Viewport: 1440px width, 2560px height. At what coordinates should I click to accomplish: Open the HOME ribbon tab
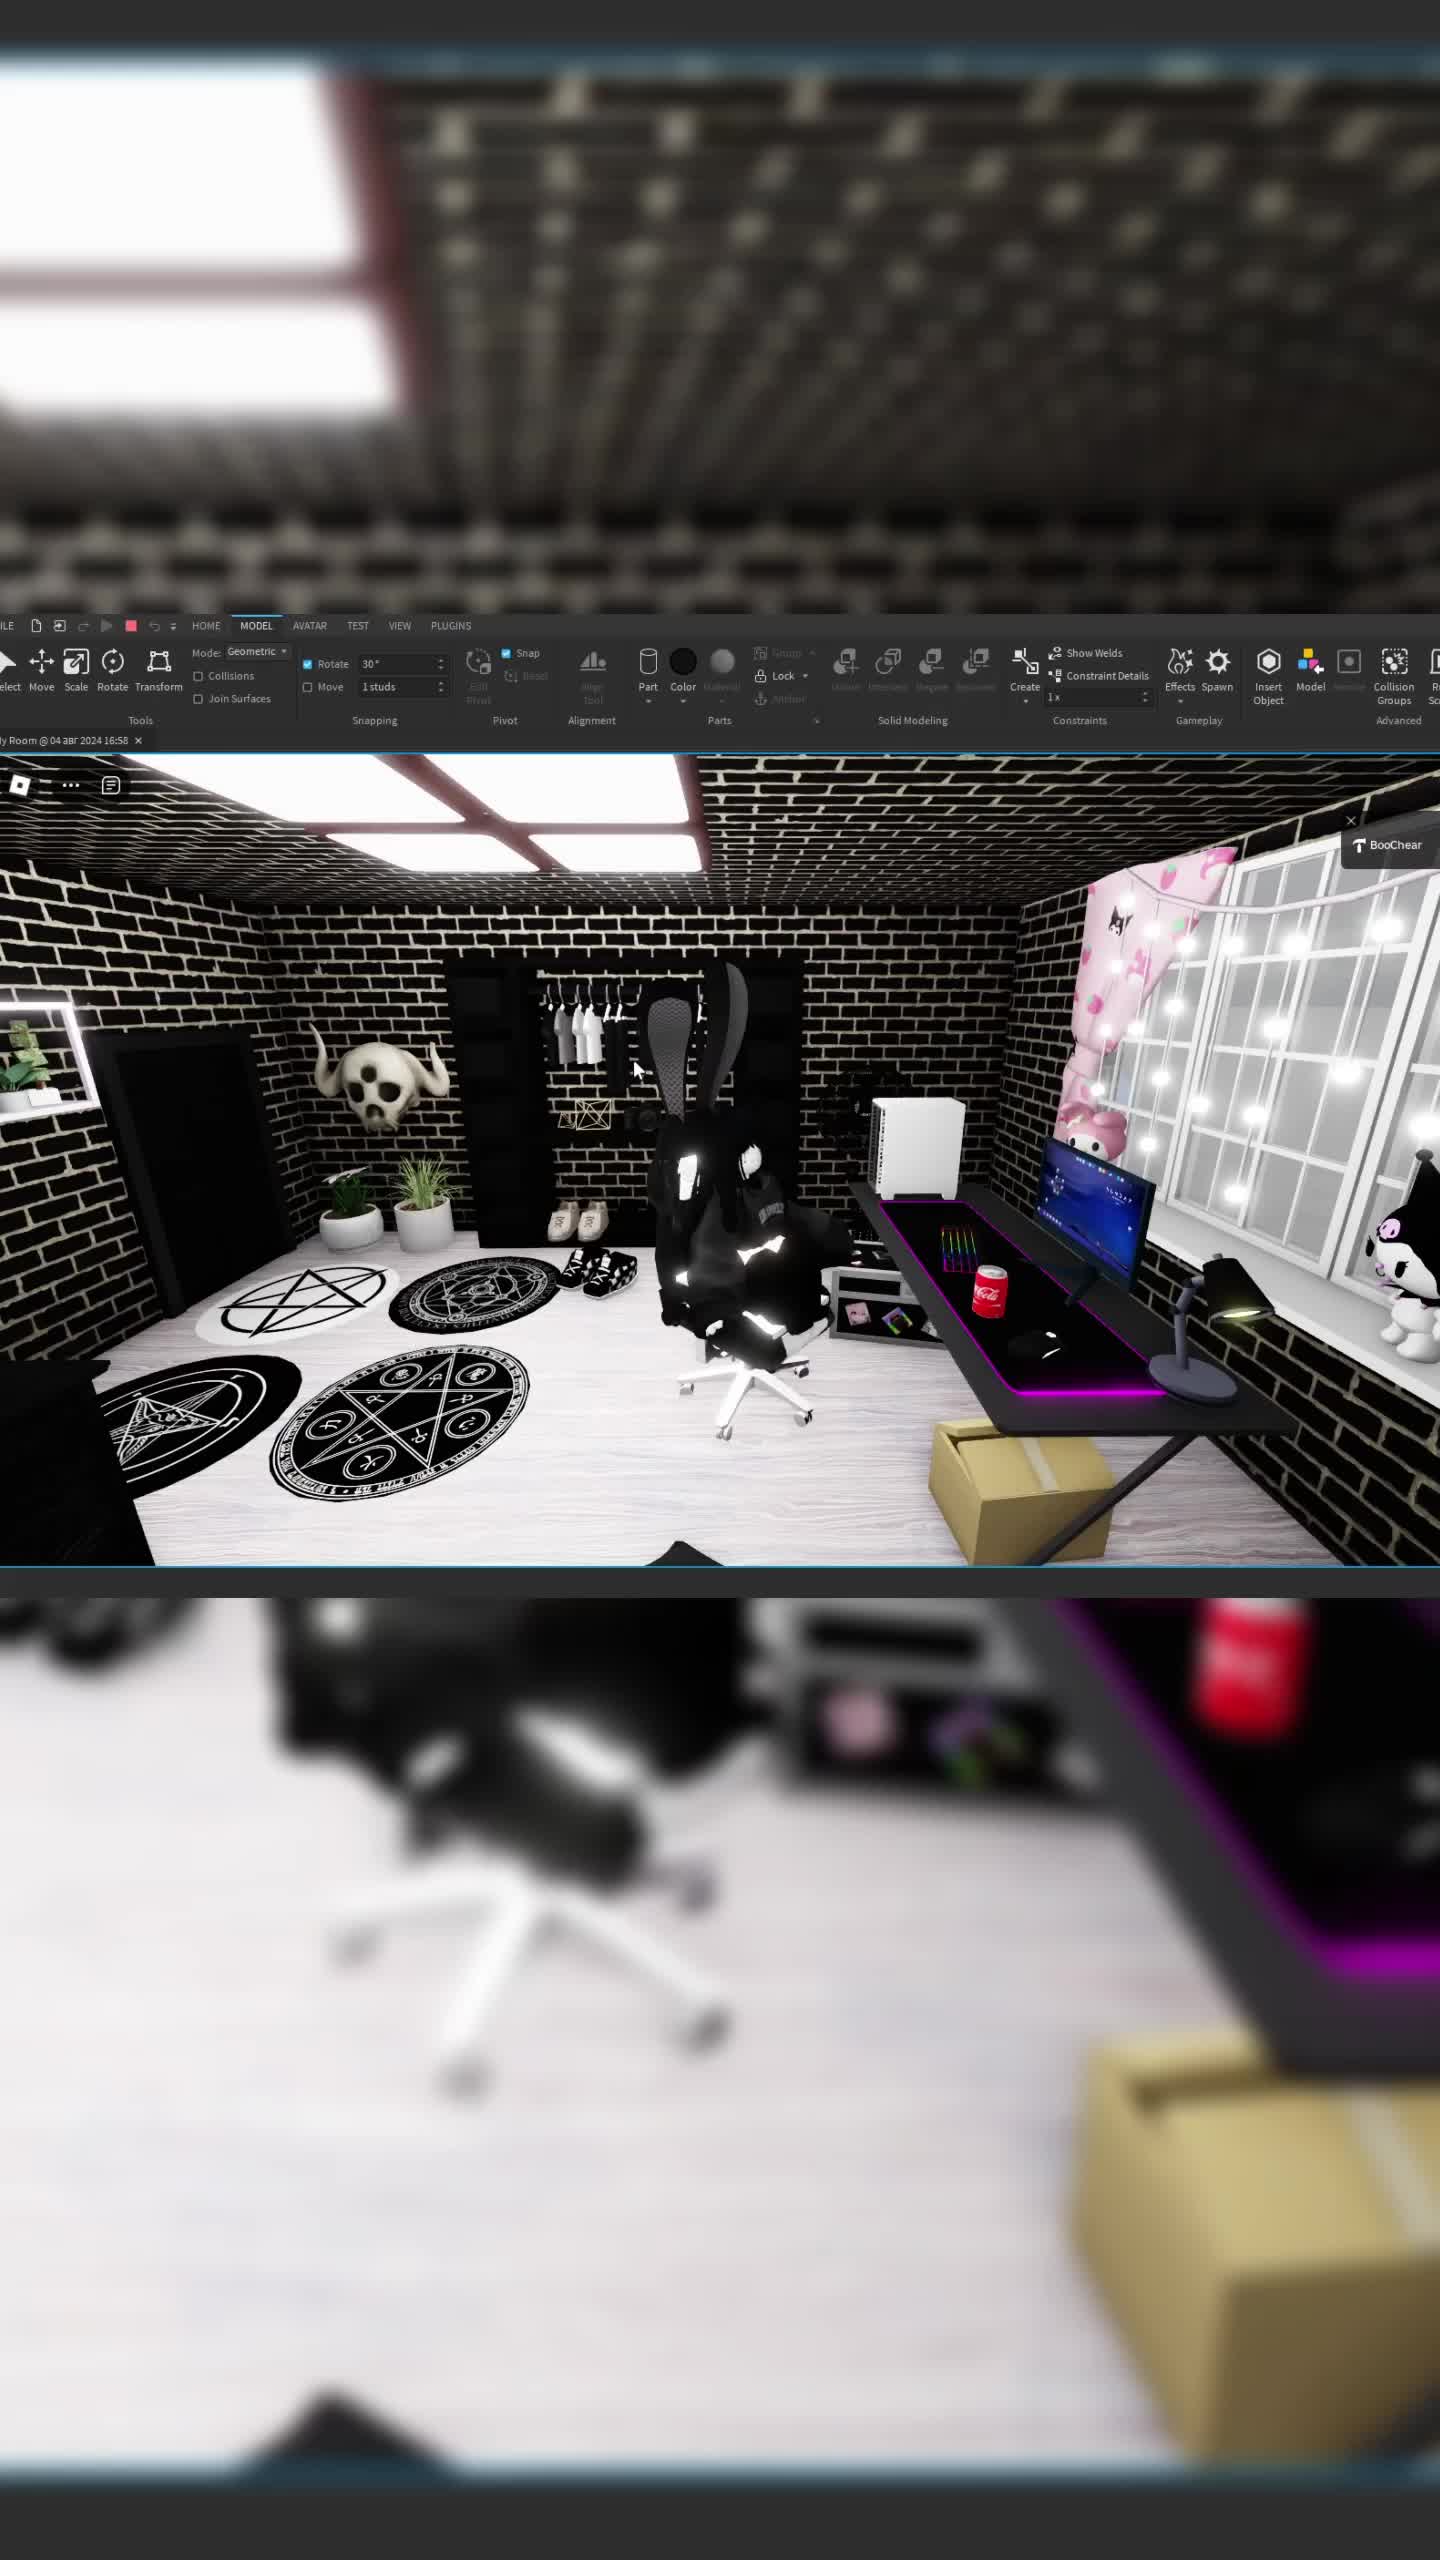point(206,626)
